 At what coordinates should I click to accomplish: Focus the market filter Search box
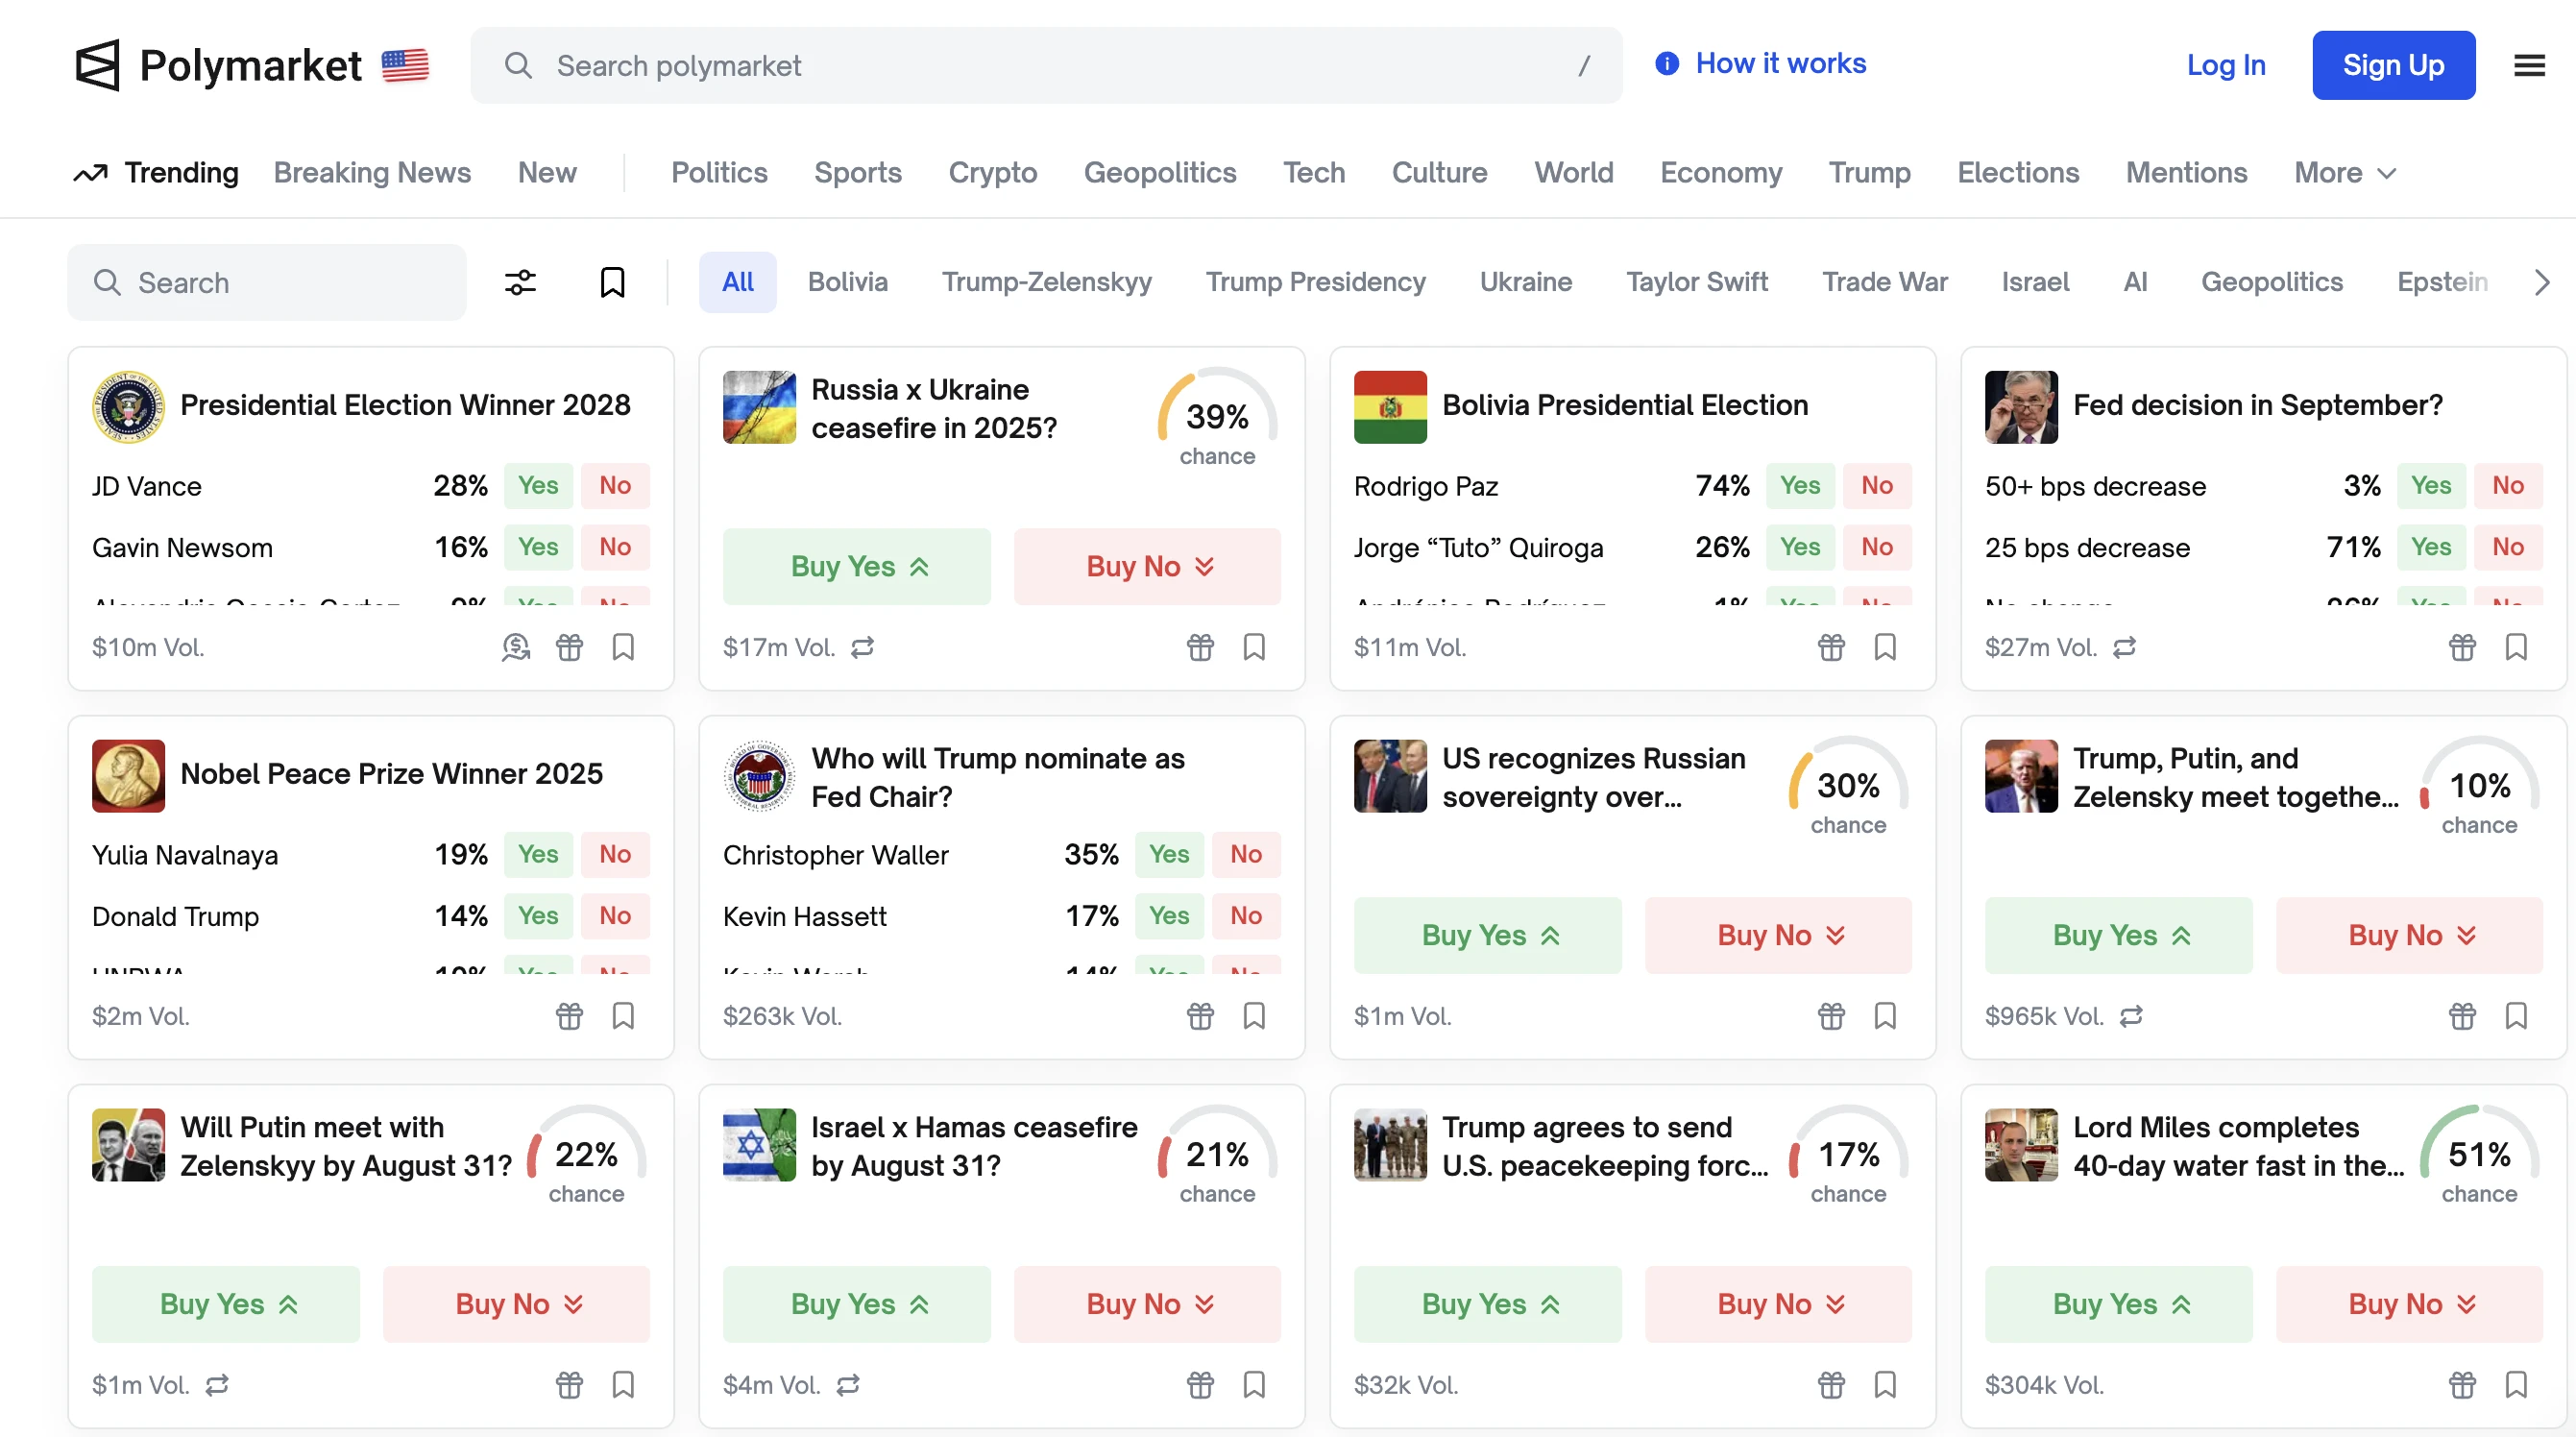[x=267, y=283]
